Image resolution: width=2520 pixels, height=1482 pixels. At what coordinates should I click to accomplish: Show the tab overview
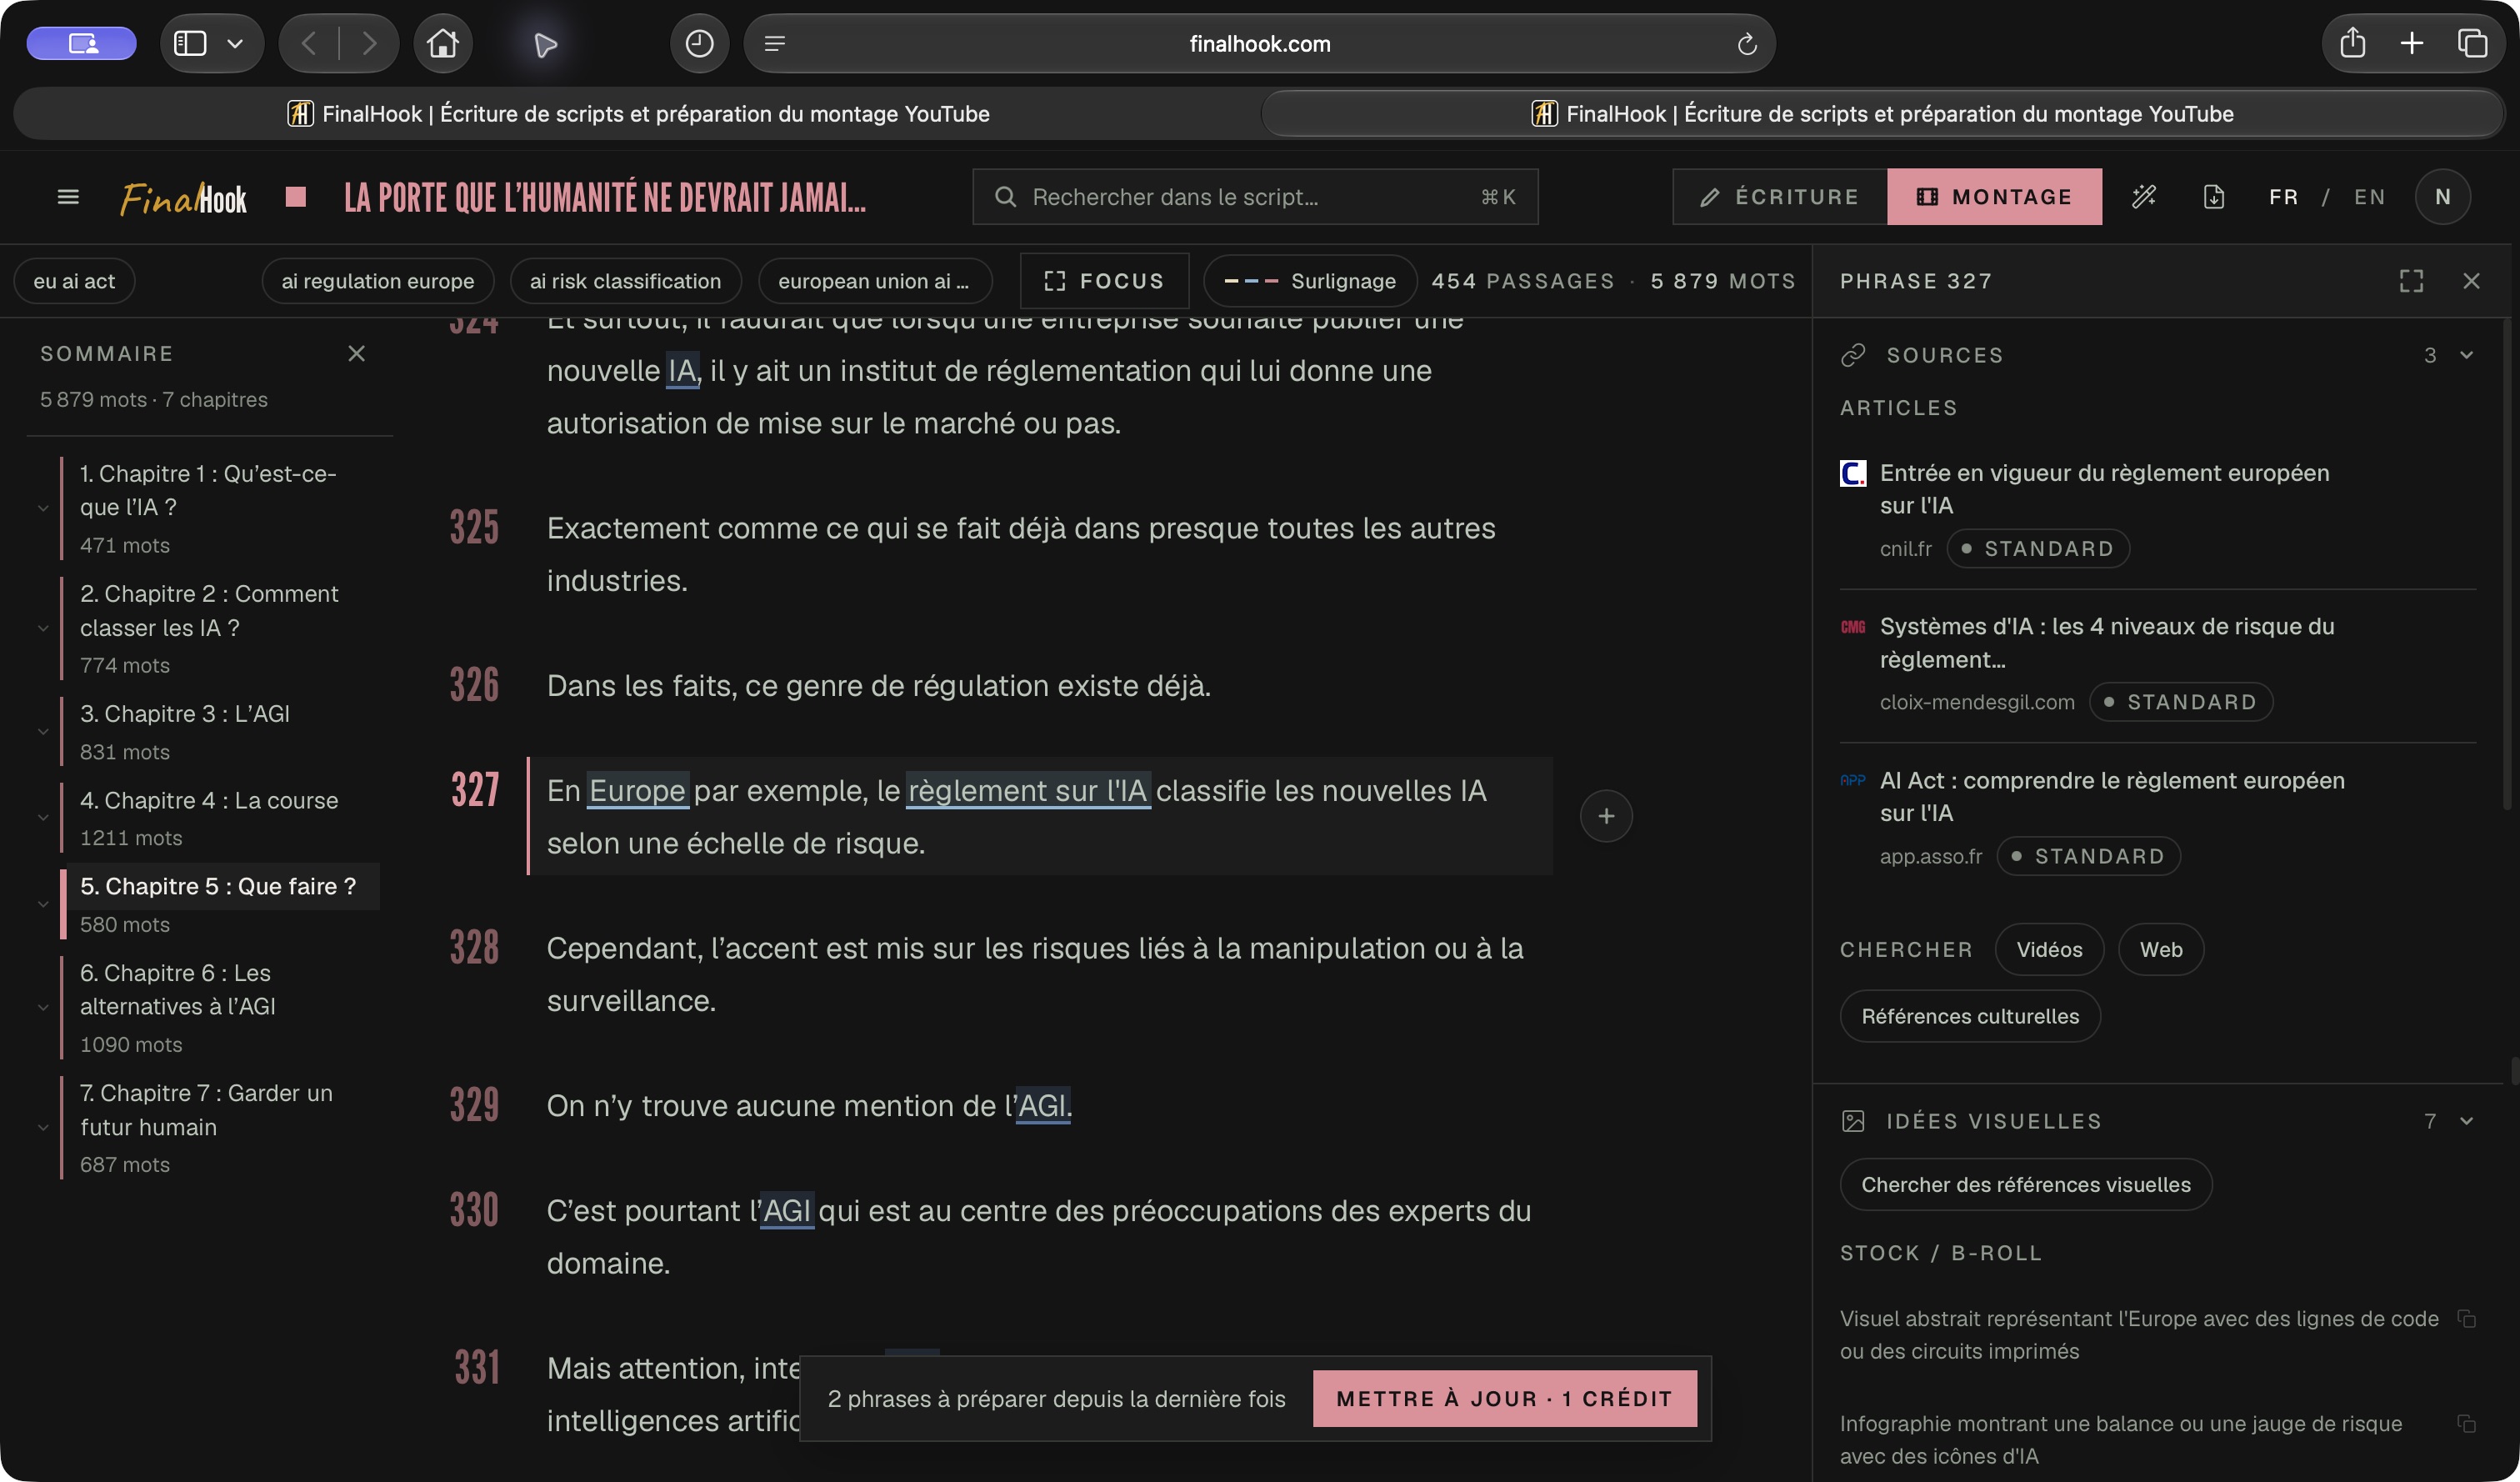point(2472,44)
